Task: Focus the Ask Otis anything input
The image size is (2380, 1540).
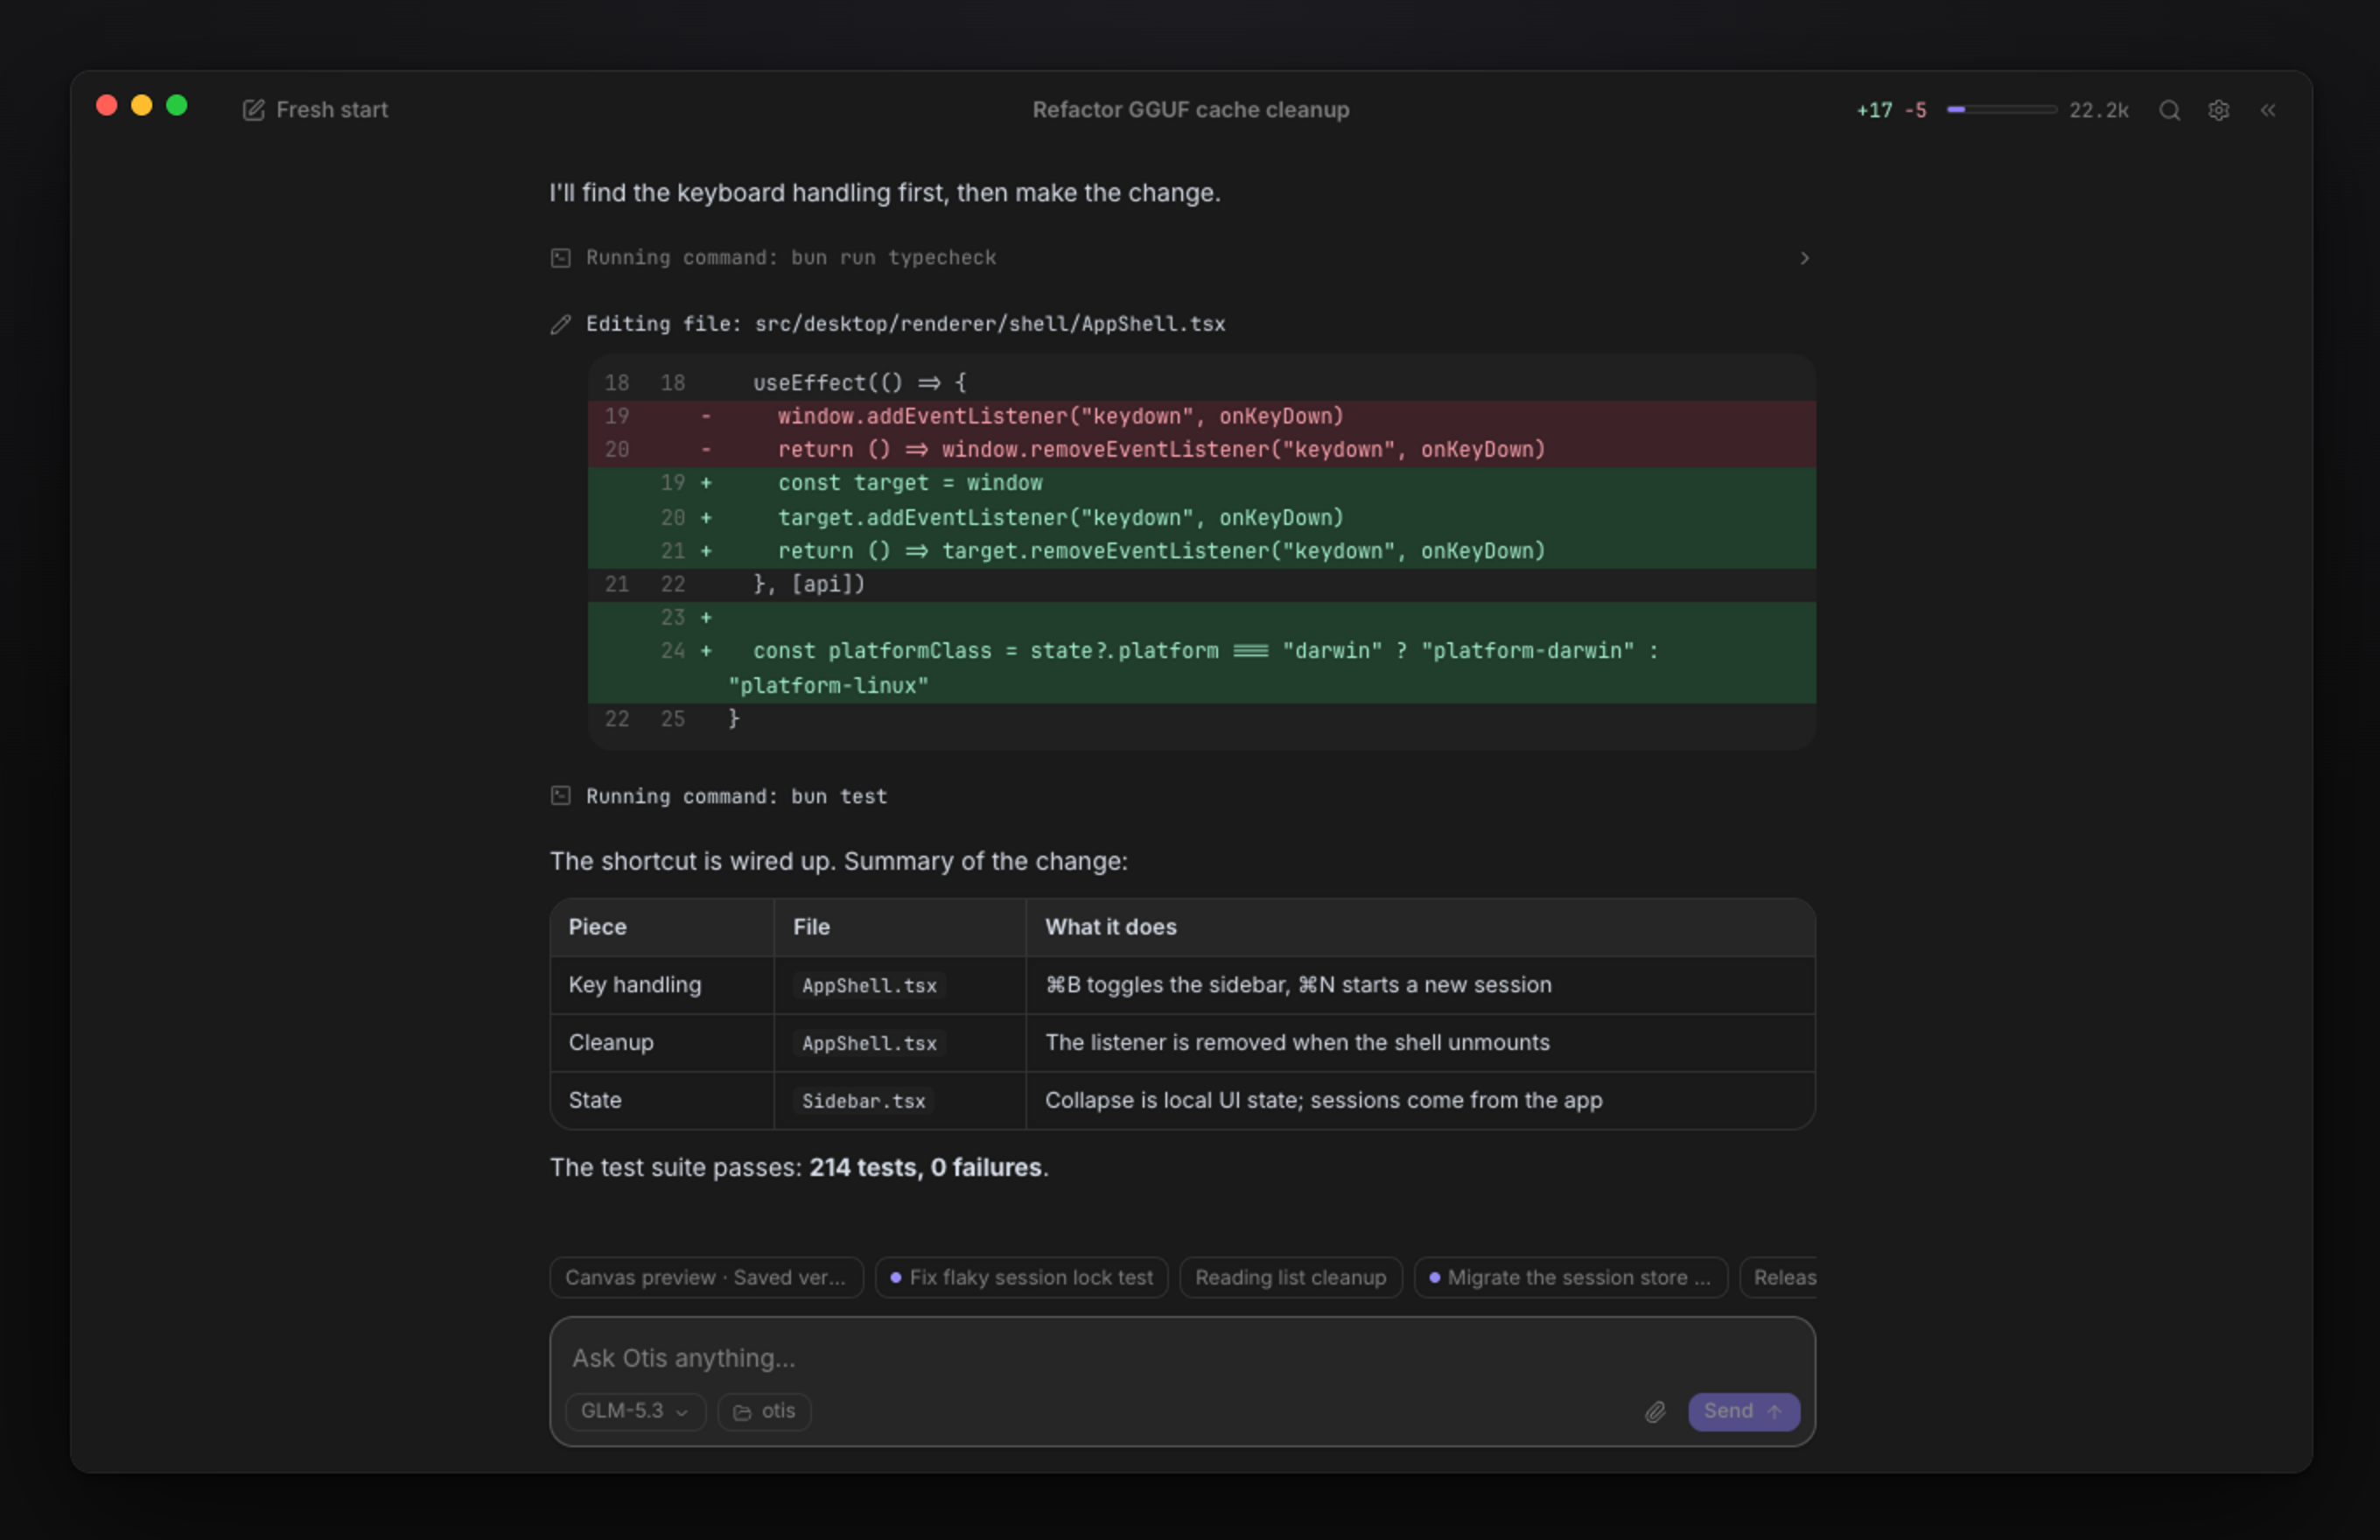Action: coord(1182,1358)
